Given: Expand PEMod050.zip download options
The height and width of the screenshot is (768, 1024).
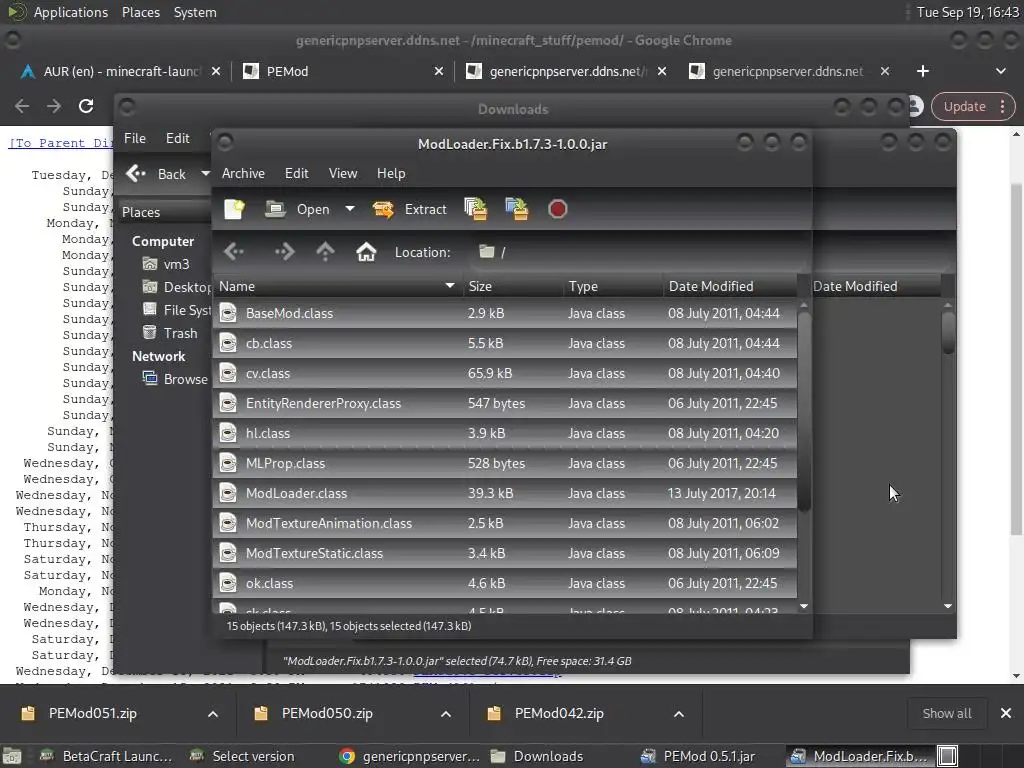Looking at the screenshot, I should point(446,714).
